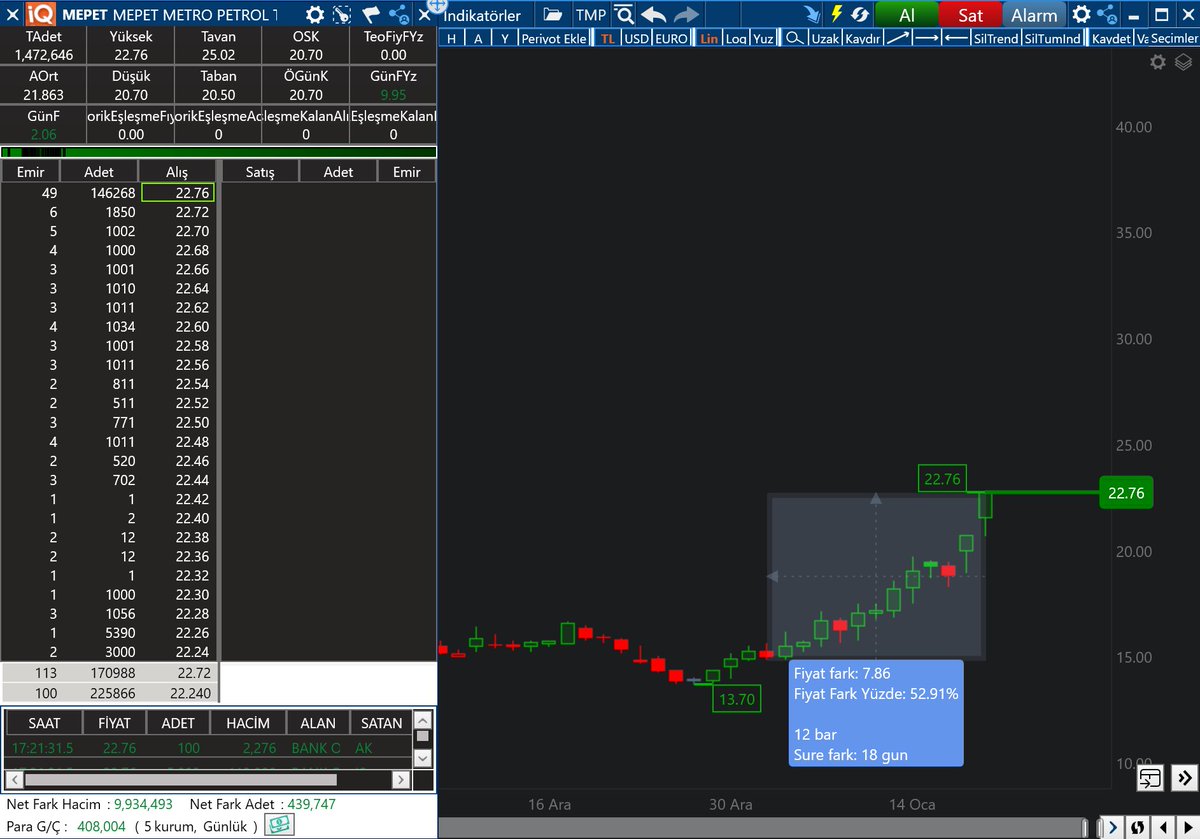Open the folder icon in chart toolbar
The image size is (1200, 839).
pyautogui.click(x=553, y=15)
